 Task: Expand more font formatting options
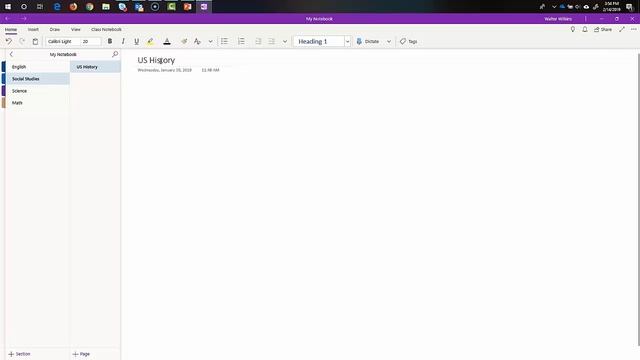(x=210, y=41)
